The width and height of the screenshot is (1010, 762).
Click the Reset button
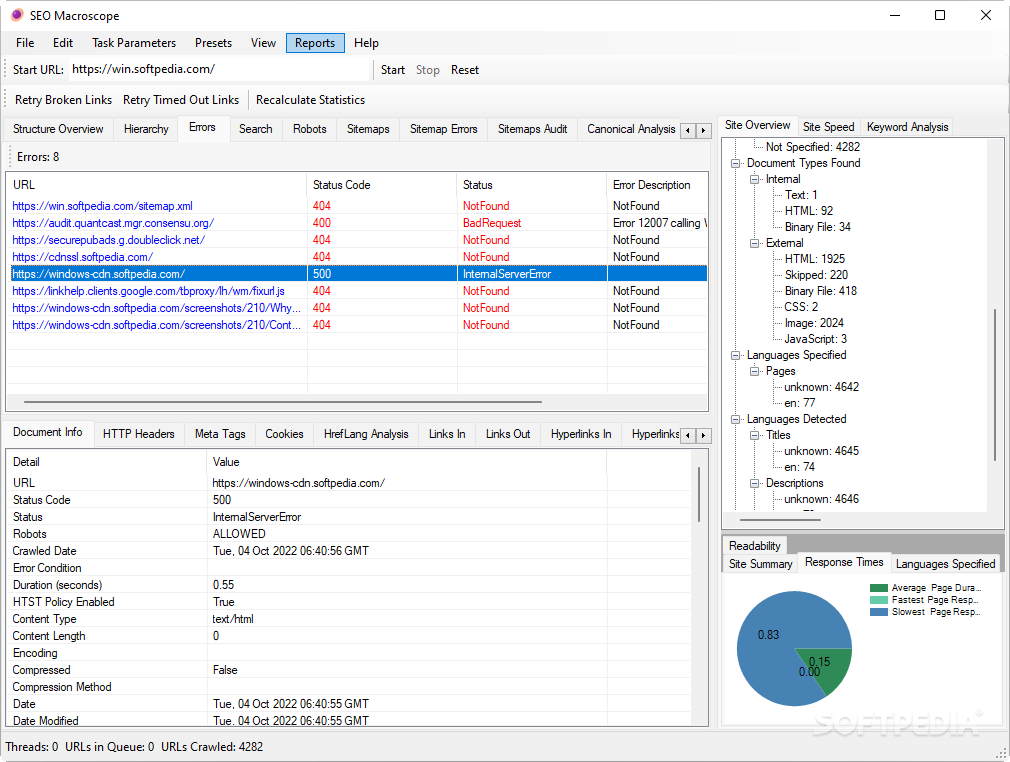coord(465,70)
